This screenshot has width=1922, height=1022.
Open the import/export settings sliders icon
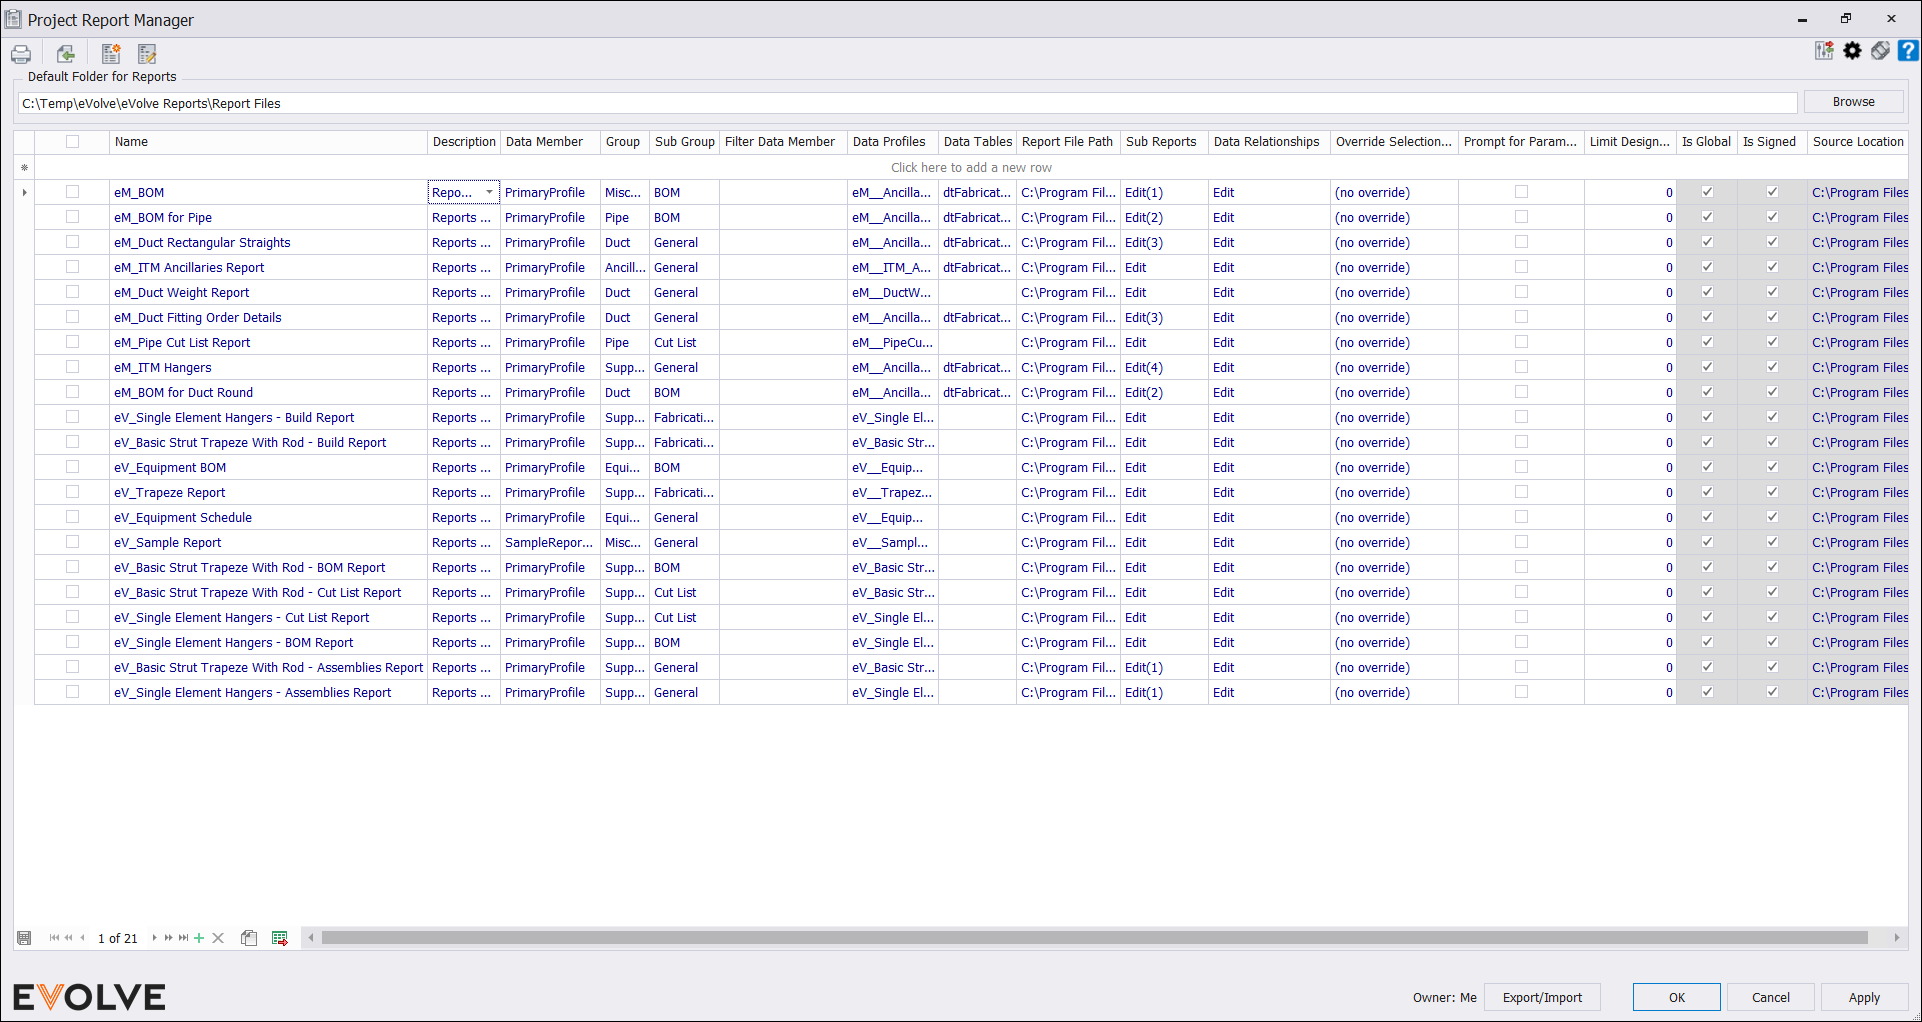click(x=1824, y=51)
